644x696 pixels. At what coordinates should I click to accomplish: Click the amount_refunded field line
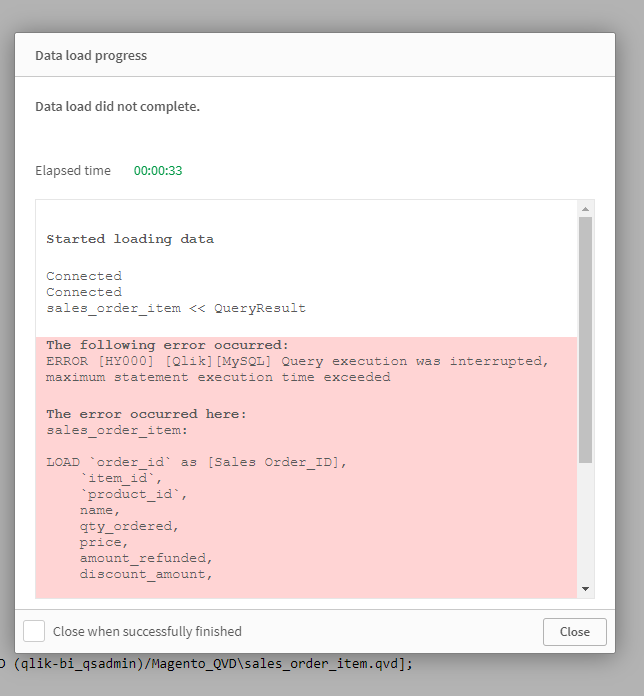pos(146,558)
